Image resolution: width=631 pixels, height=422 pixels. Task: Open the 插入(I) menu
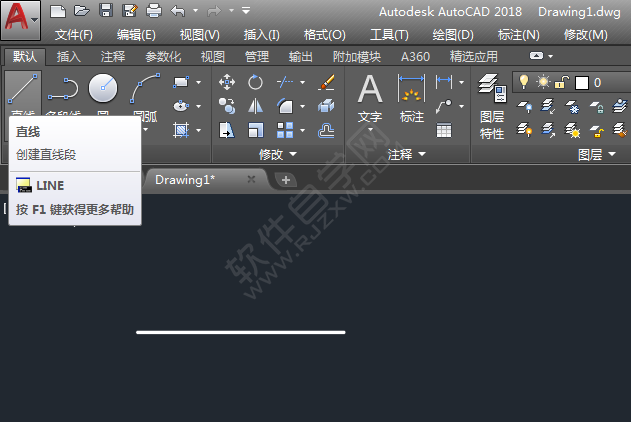click(x=262, y=35)
